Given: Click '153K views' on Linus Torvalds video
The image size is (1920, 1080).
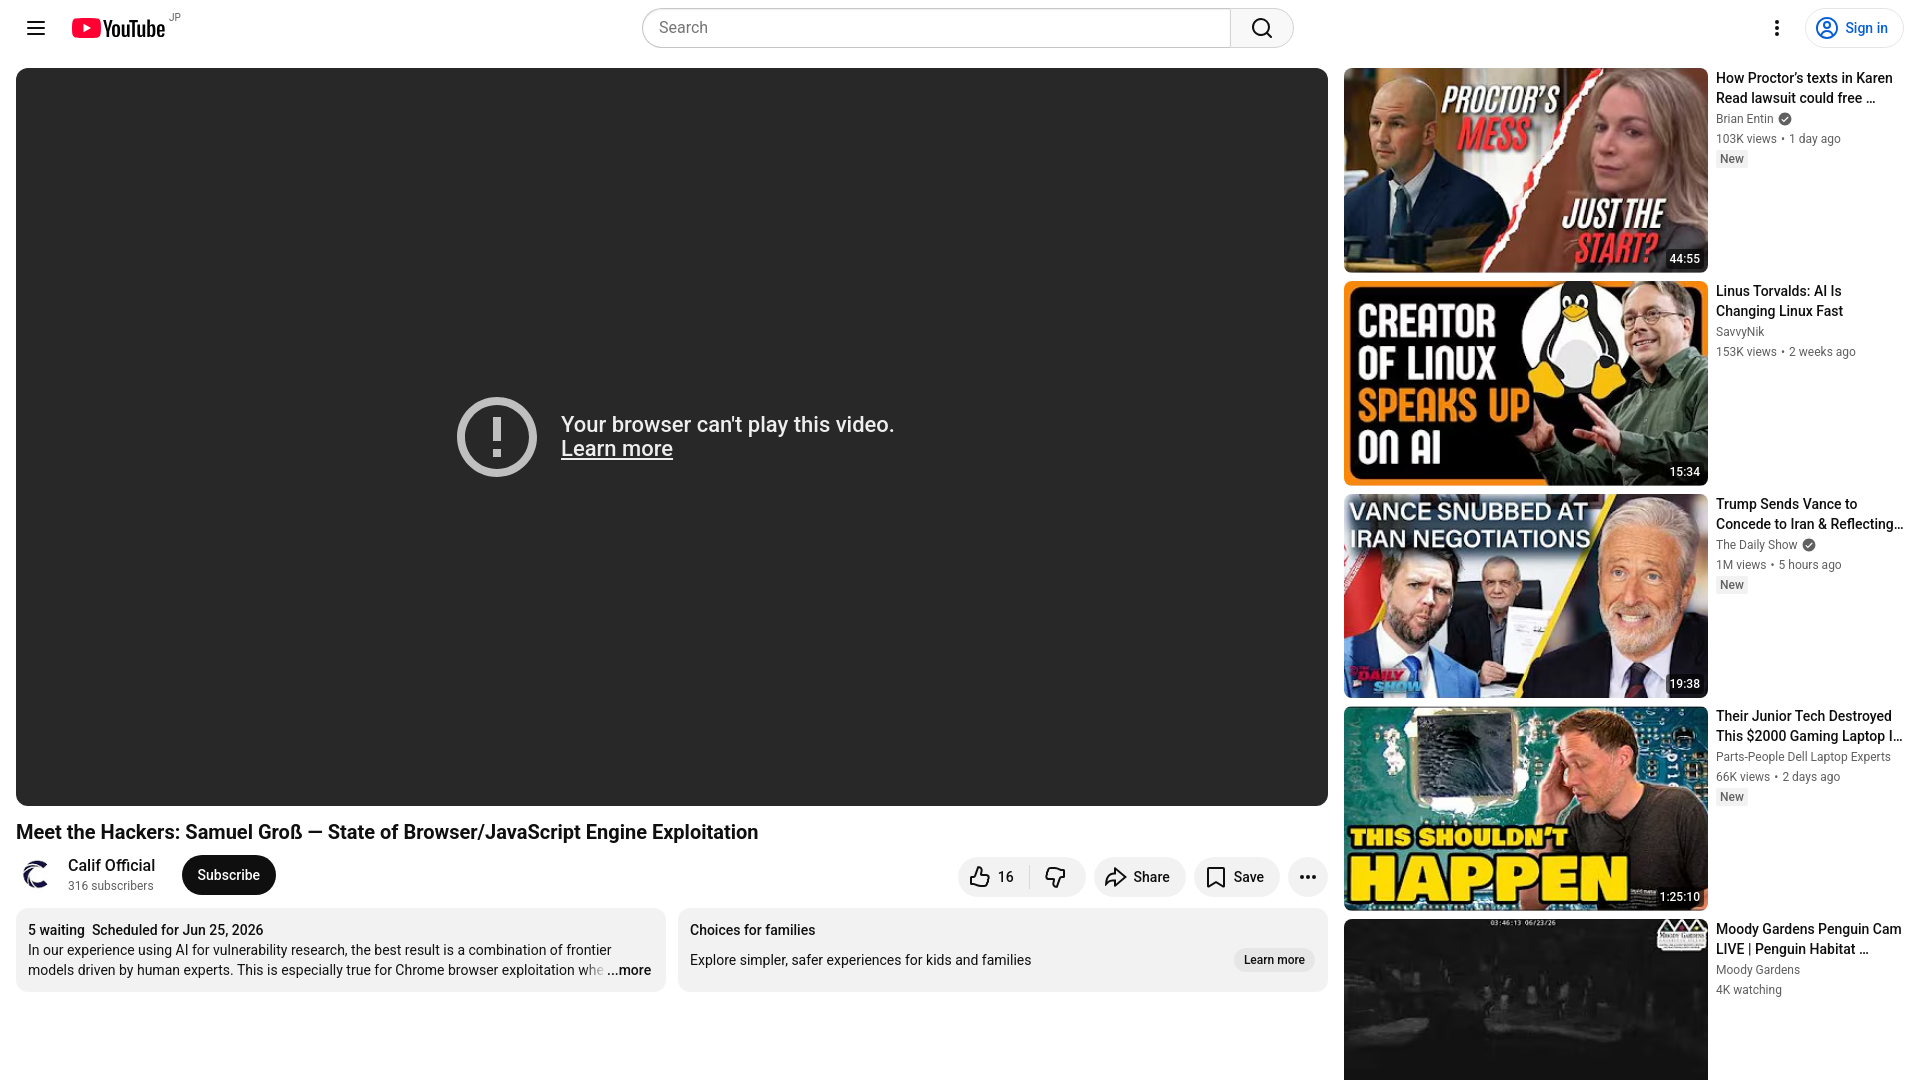Looking at the screenshot, I should tap(1747, 352).
